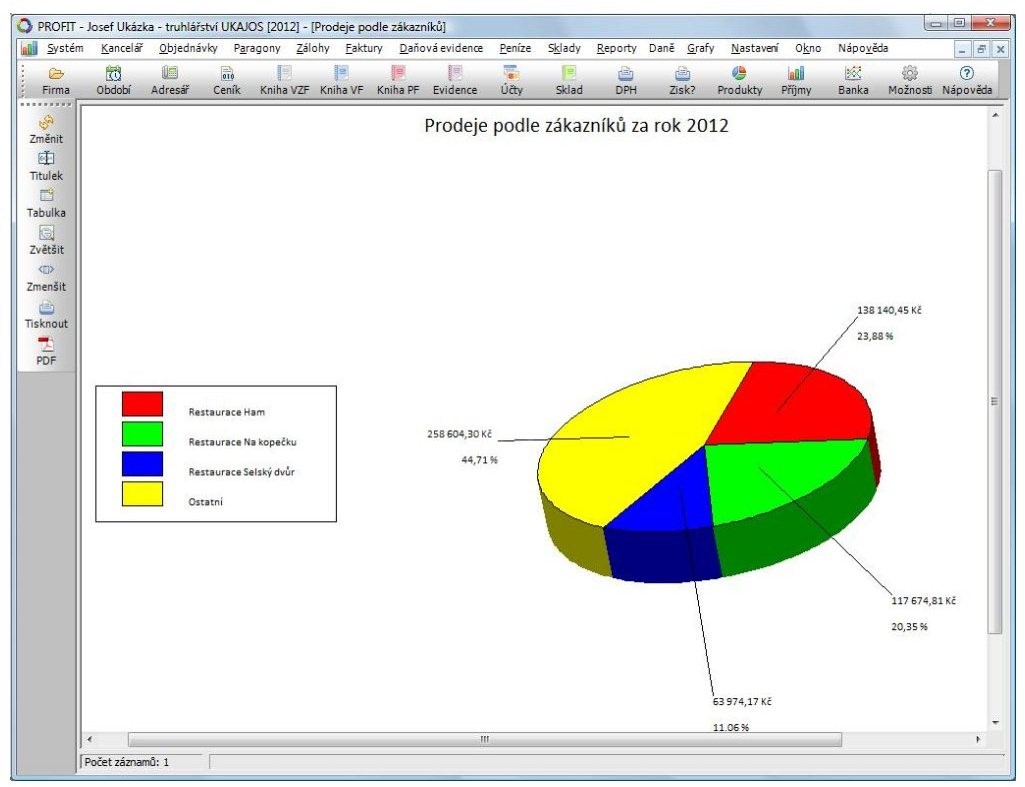This screenshot has width=1025, height=787.
Task: Open the Paragony menu
Action: (257, 48)
